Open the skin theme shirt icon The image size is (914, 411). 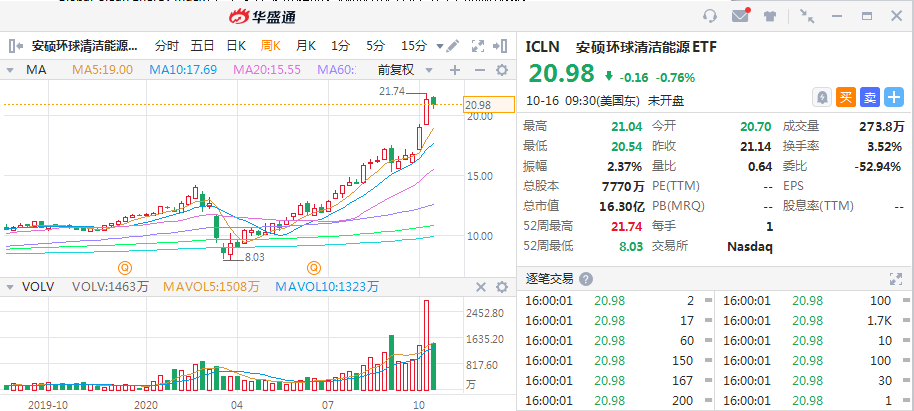tap(770, 16)
